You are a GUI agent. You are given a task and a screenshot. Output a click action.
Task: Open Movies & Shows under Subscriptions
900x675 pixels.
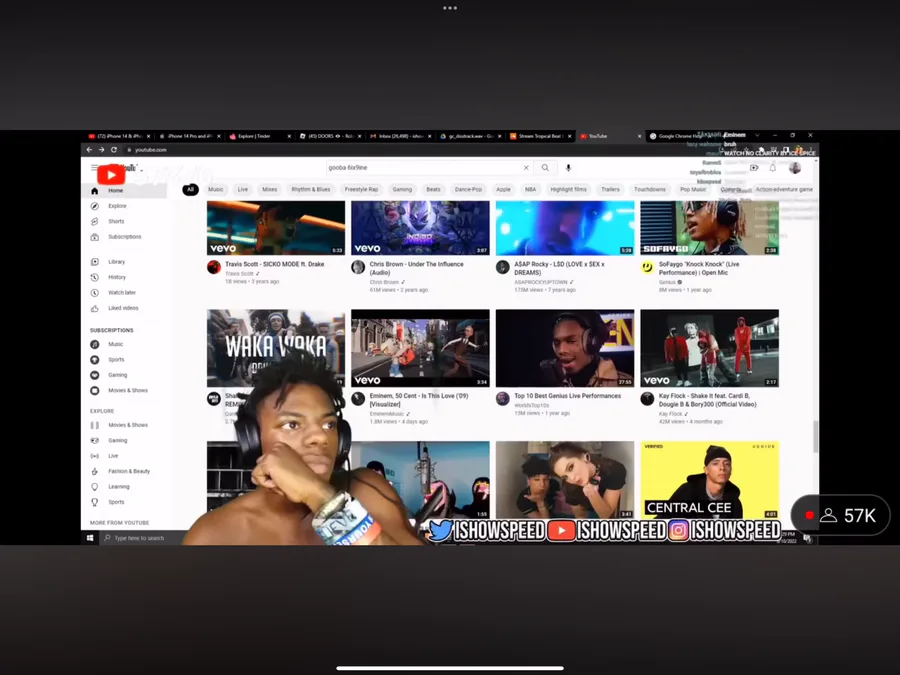127,391
